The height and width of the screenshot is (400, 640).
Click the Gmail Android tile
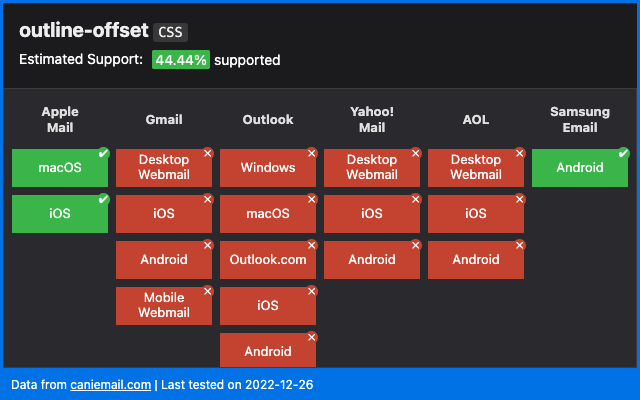164,260
